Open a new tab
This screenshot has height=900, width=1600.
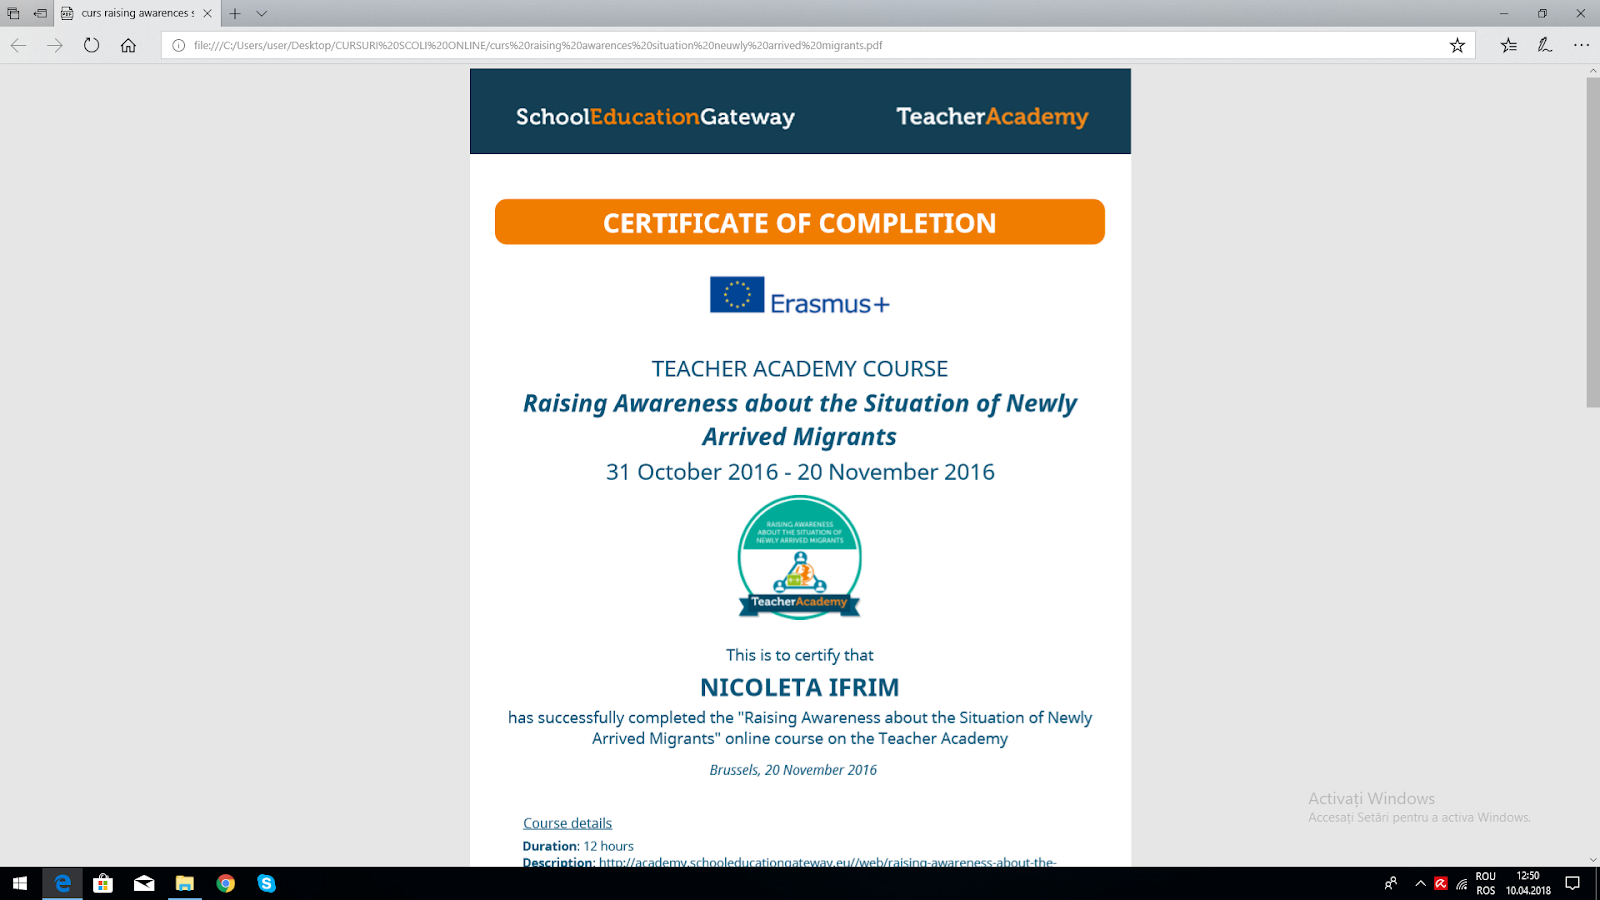pyautogui.click(x=235, y=13)
